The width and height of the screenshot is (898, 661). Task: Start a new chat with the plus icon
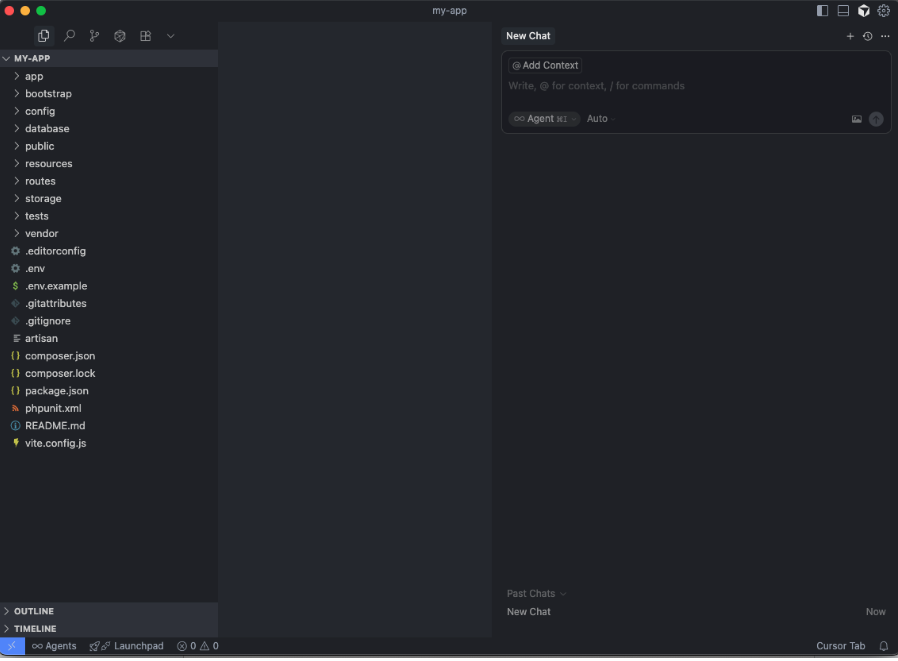tap(850, 36)
